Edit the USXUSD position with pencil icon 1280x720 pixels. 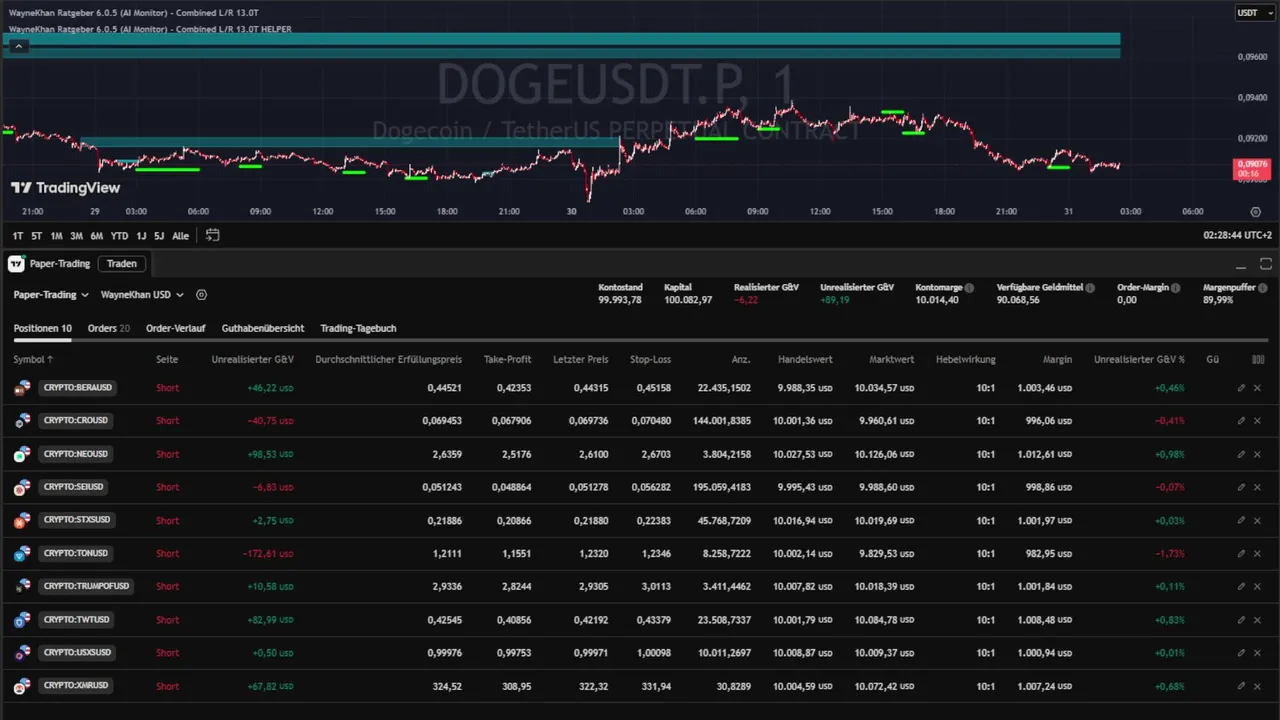(1241, 653)
